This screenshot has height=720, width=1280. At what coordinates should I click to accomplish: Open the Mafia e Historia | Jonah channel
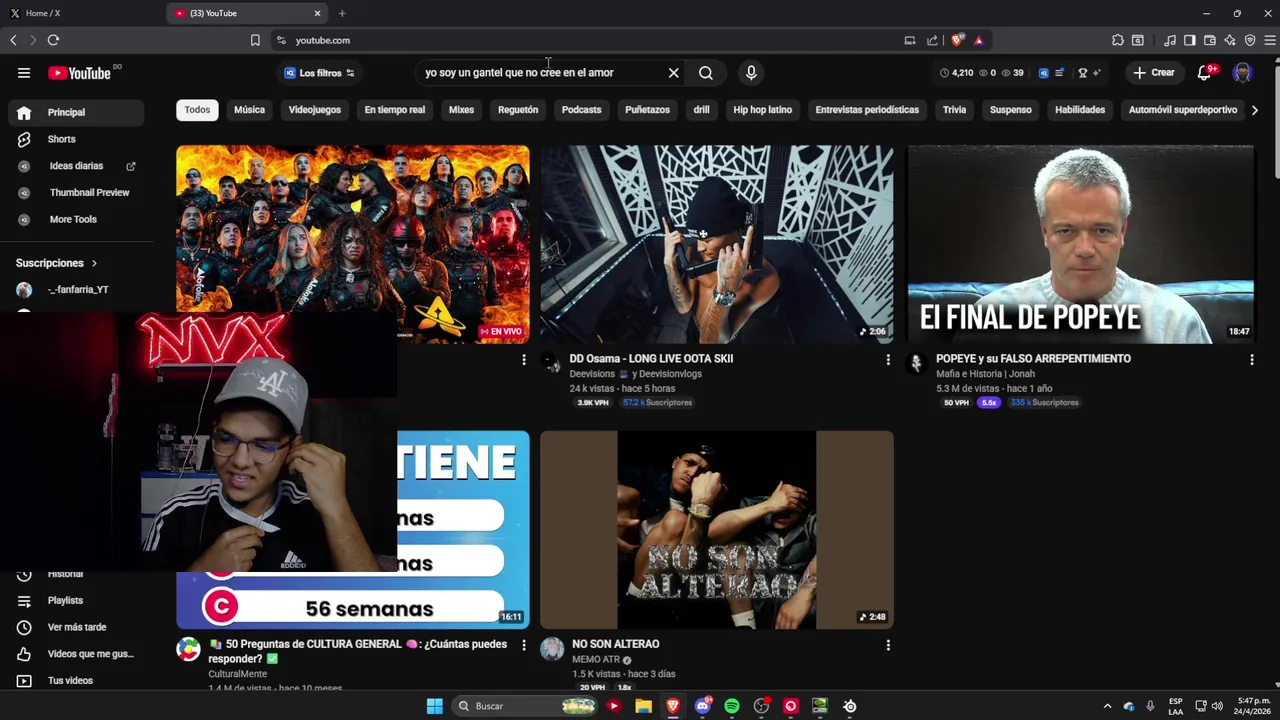(x=985, y=374)
